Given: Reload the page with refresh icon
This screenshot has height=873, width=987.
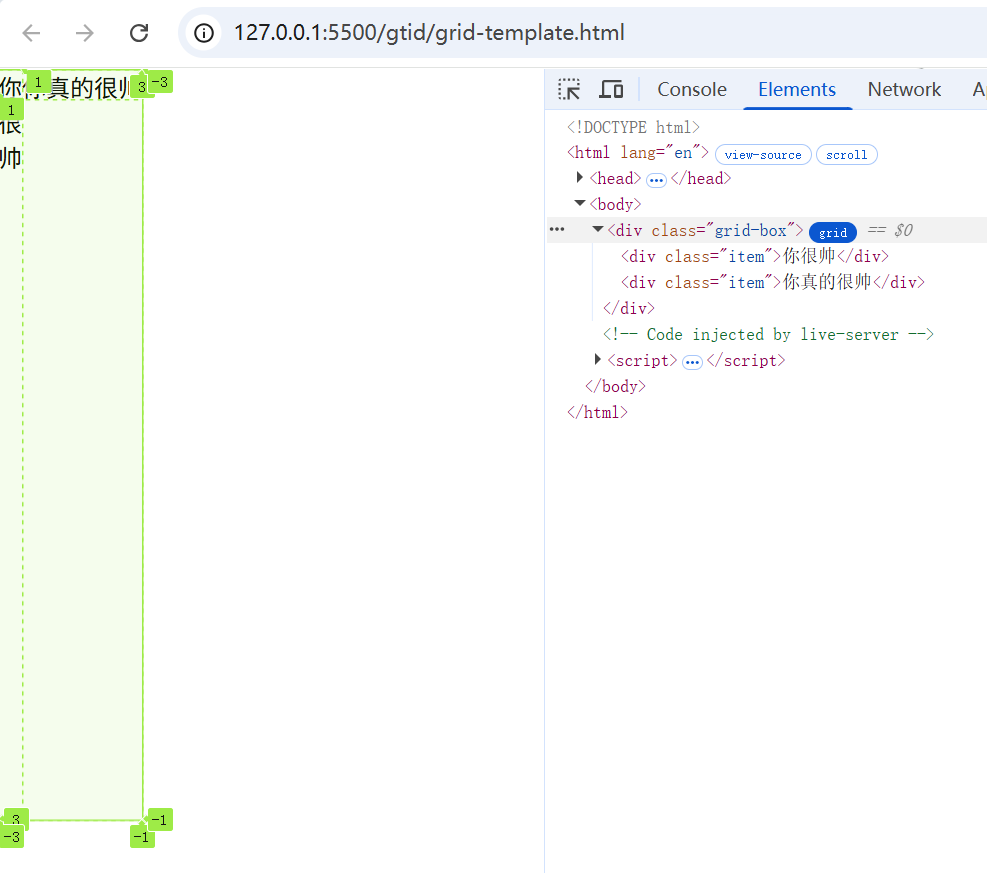Looking at the screenshot, I should pos(138,33).
